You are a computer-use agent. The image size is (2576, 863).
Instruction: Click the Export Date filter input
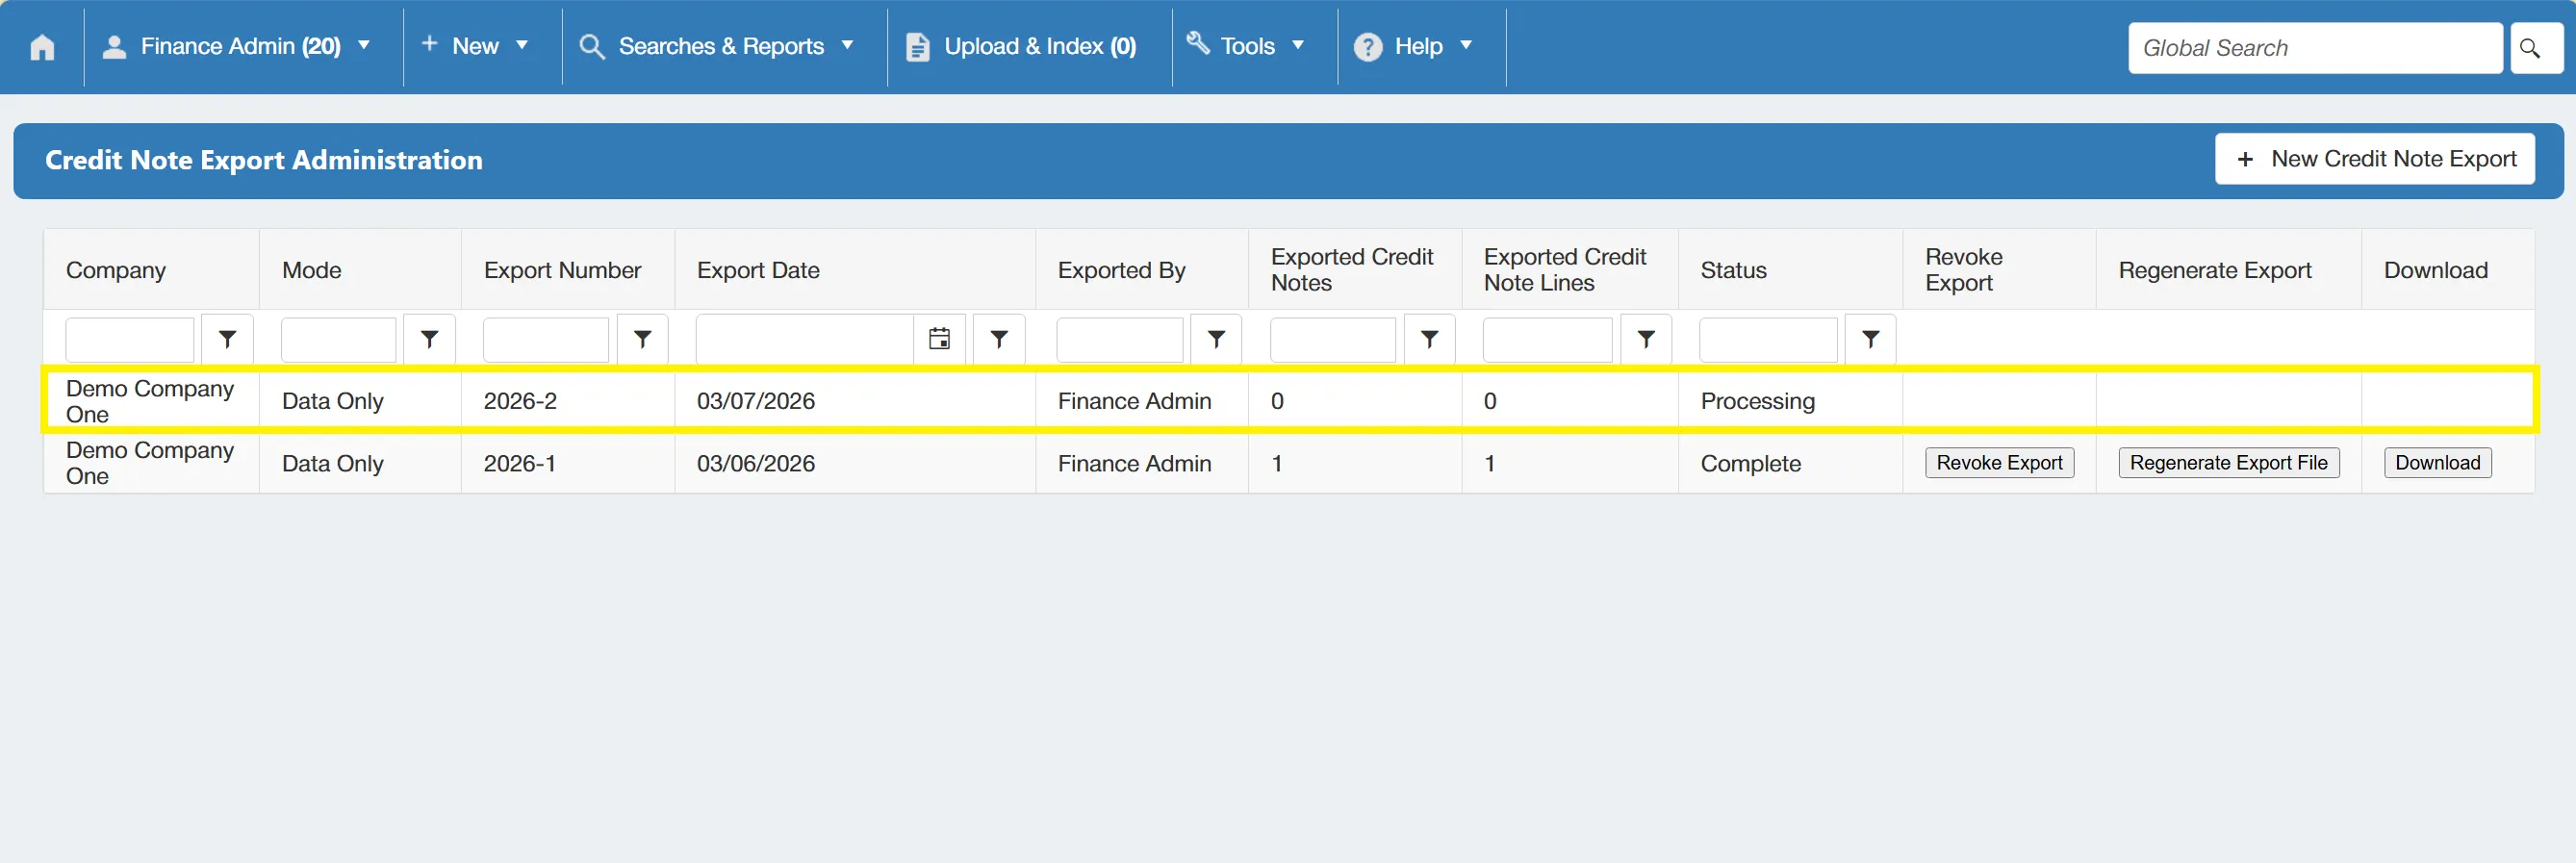coord(805,340)
